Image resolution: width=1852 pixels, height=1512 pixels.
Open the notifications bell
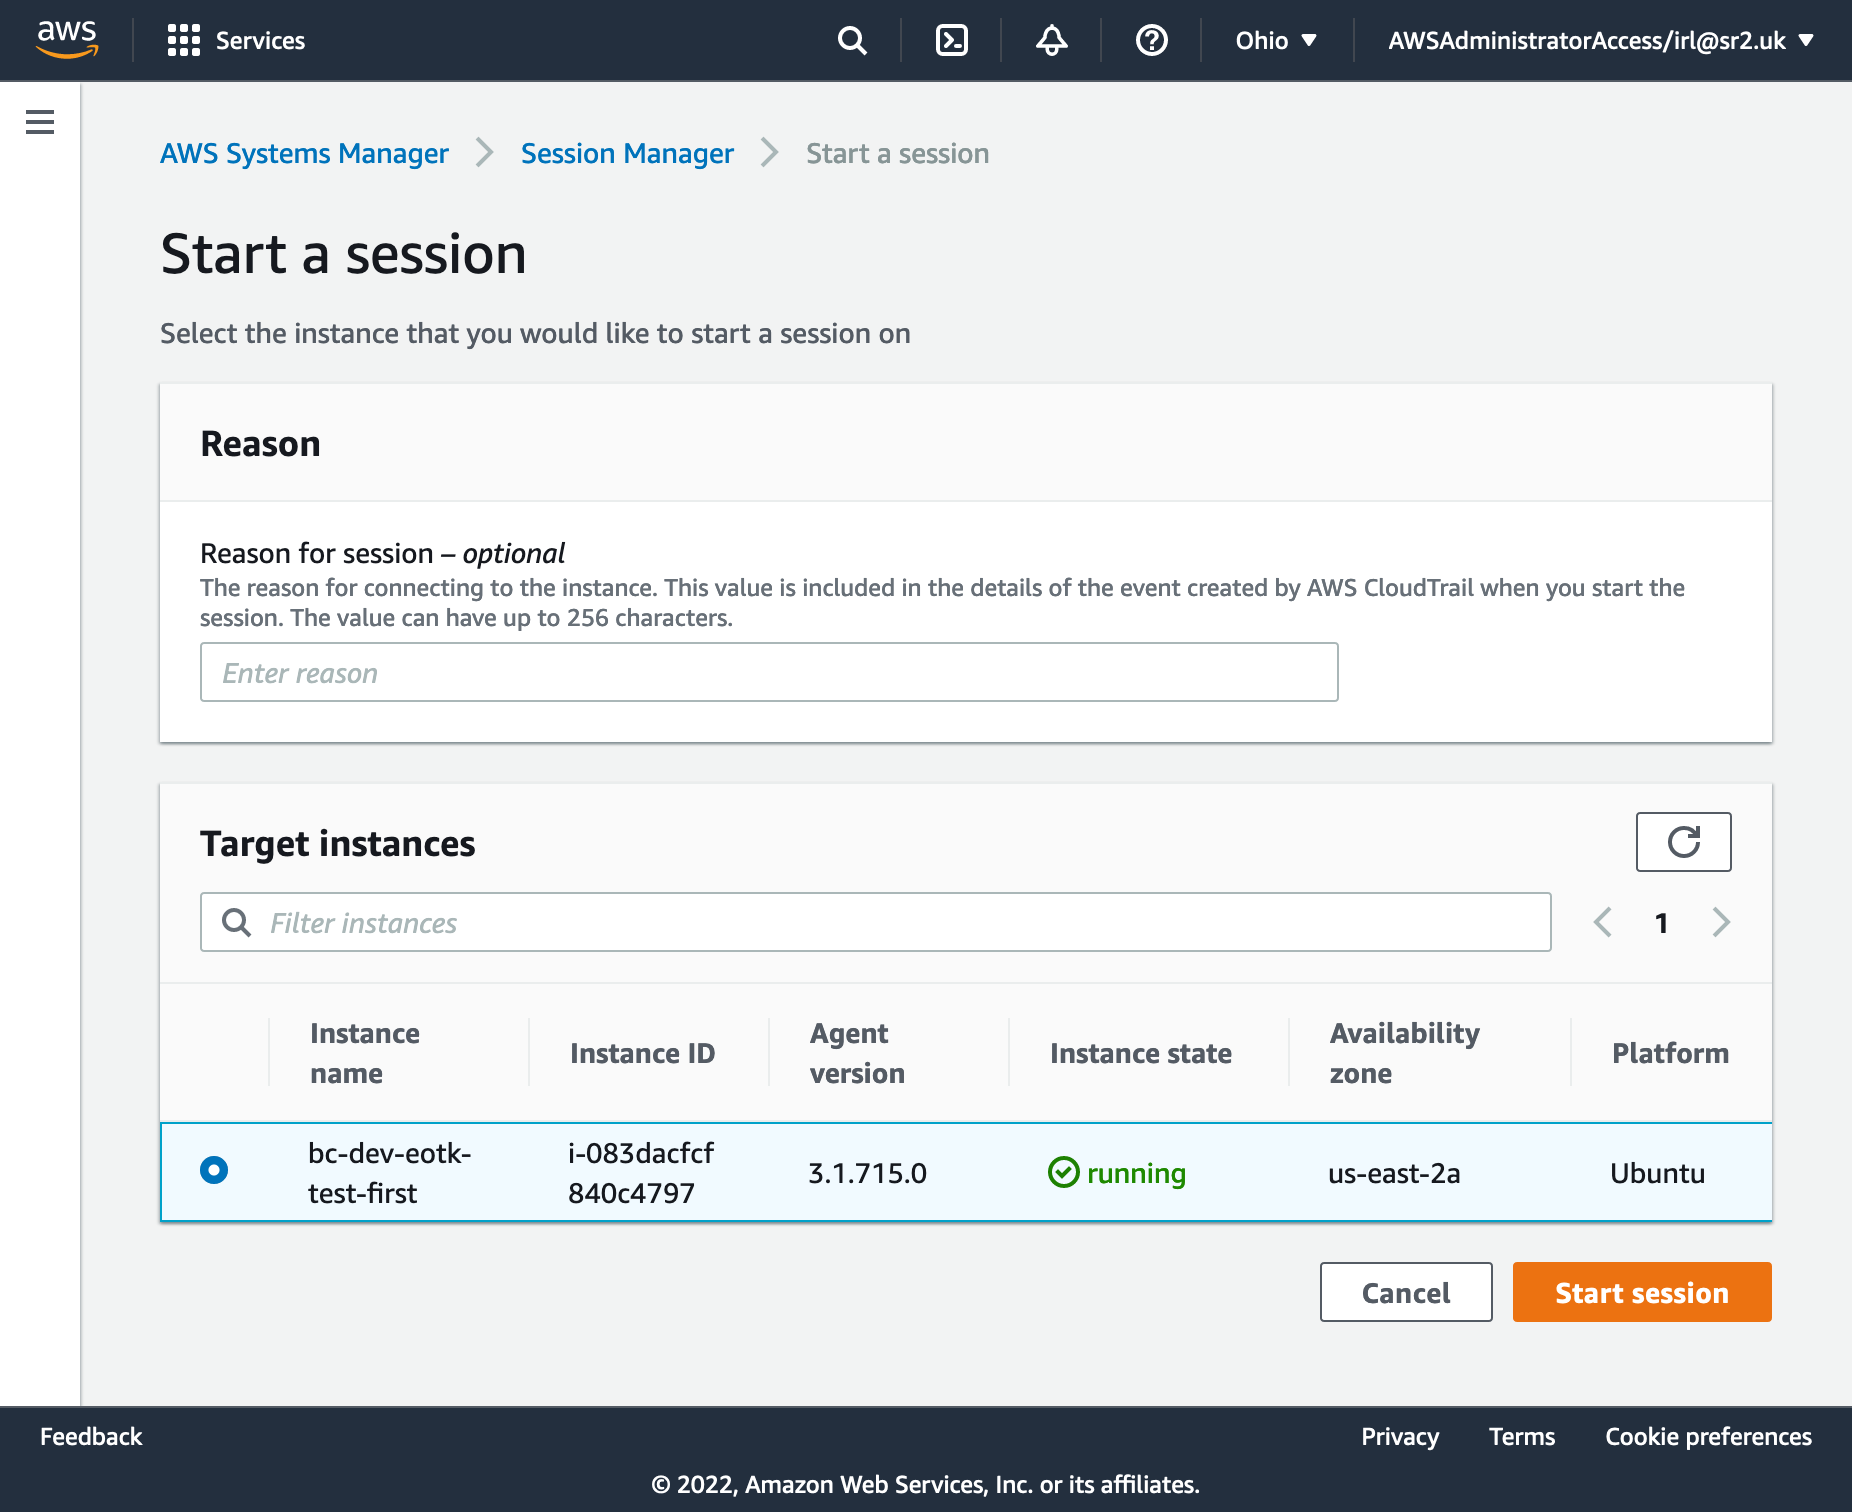click(x=1051, y=40)
